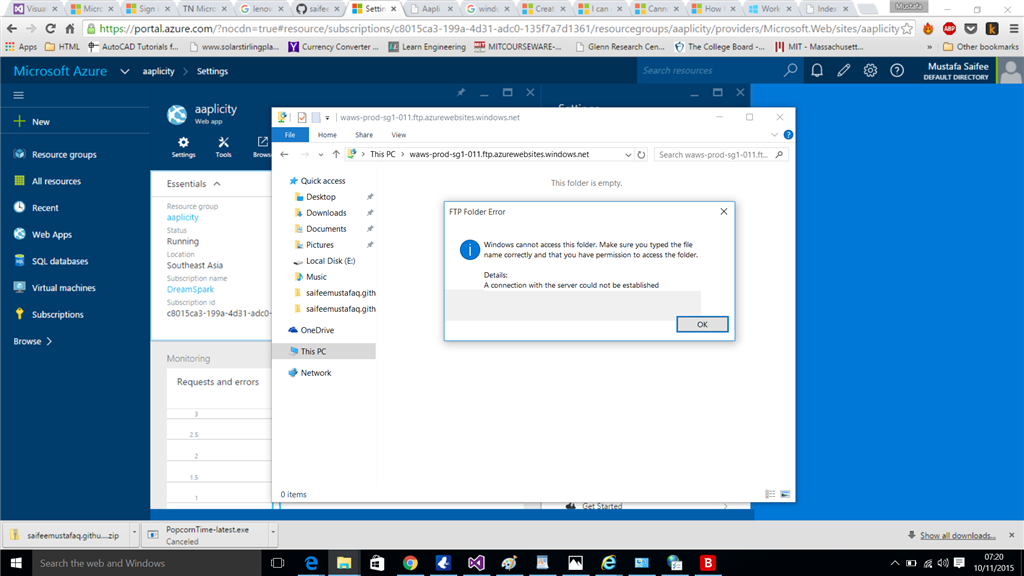
Task: Refresh the FTP folder in Explorer
Action: [641, 155]
